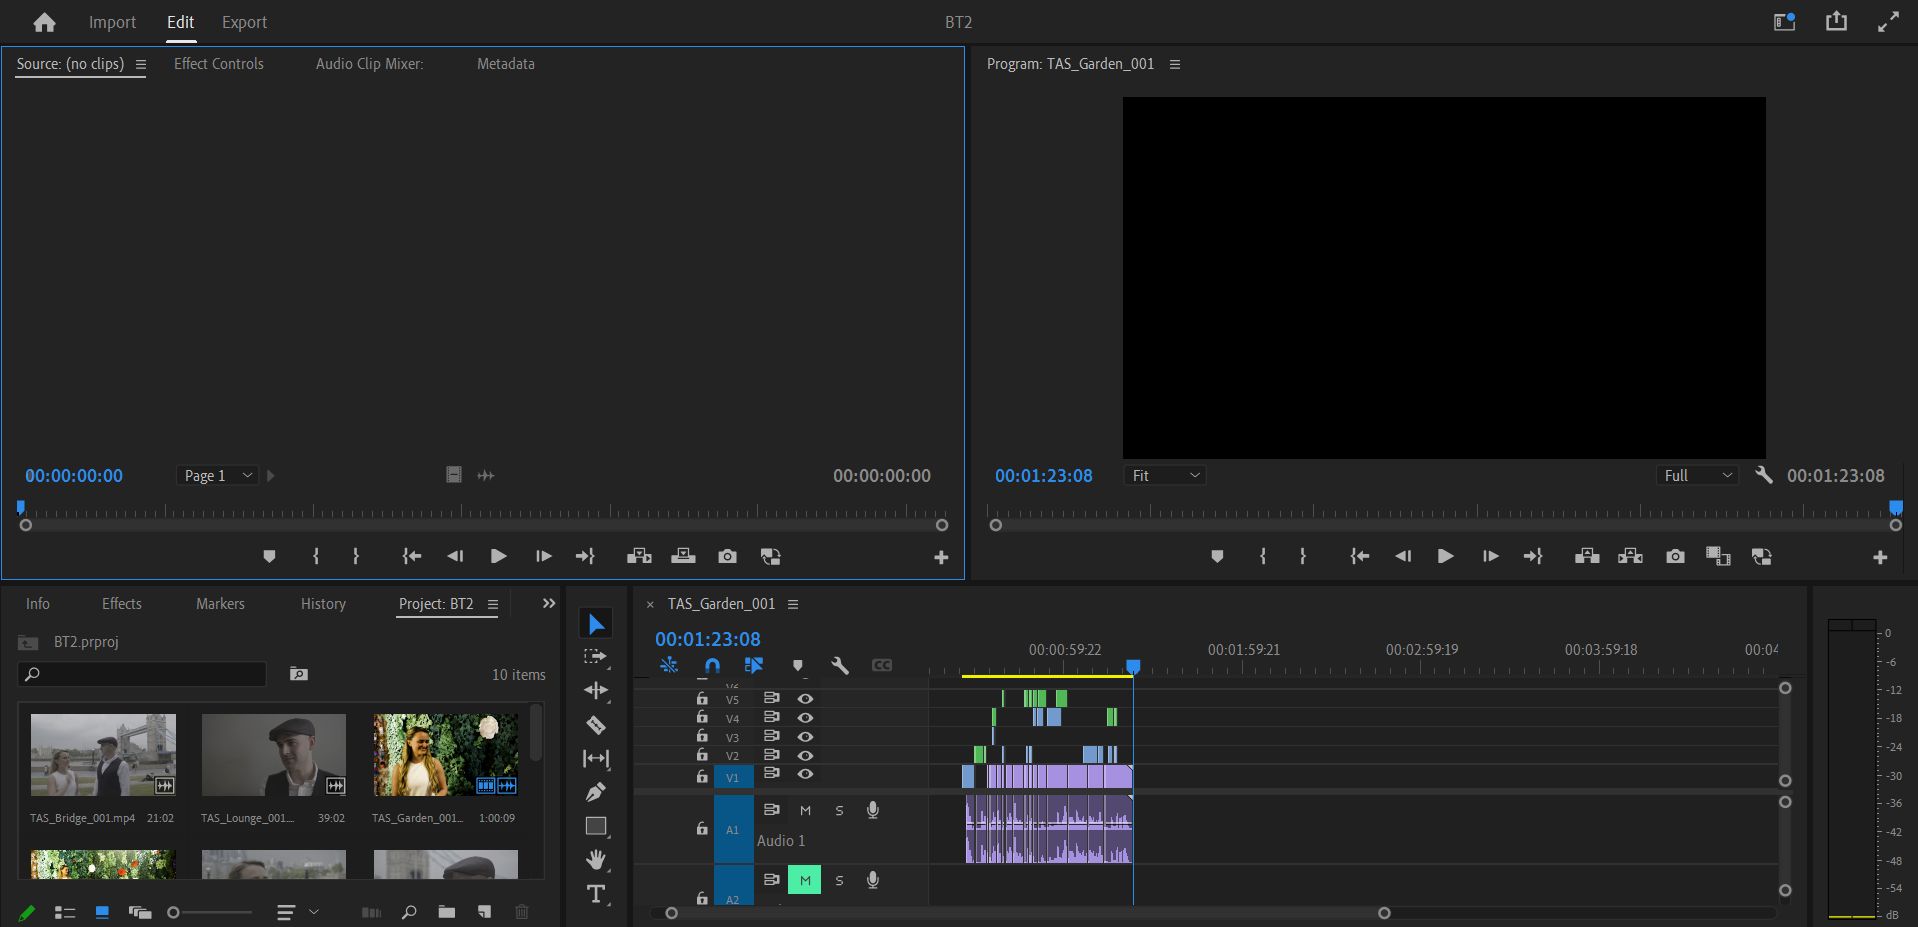The image size is (1918, 927).
Task: Click Export Frame camera in Program monitor
Action: 1675,556
